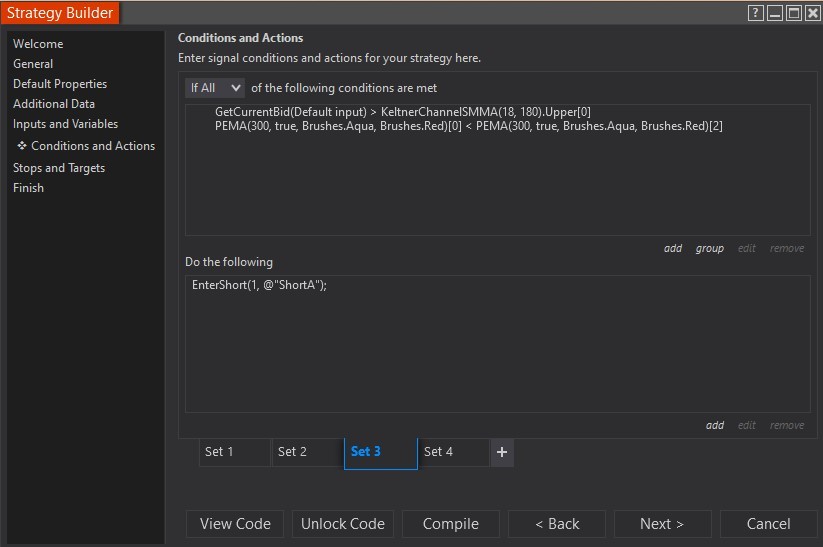Switch to the Set 1 tab
The height and width of the screenshot is (547, 823).
click(234, 452)
